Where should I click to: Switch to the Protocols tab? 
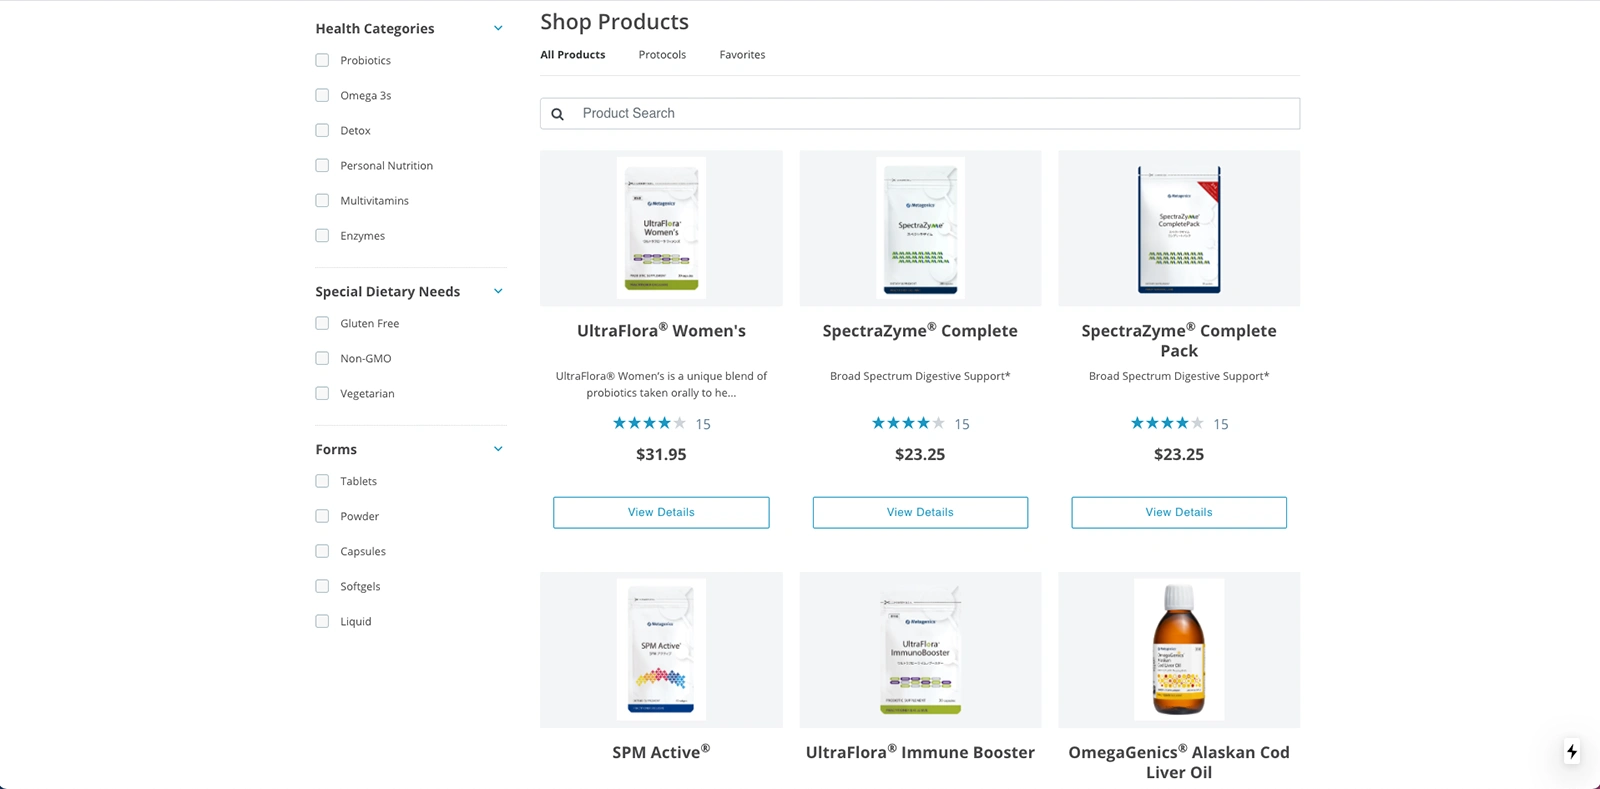[x=662, y=55]
